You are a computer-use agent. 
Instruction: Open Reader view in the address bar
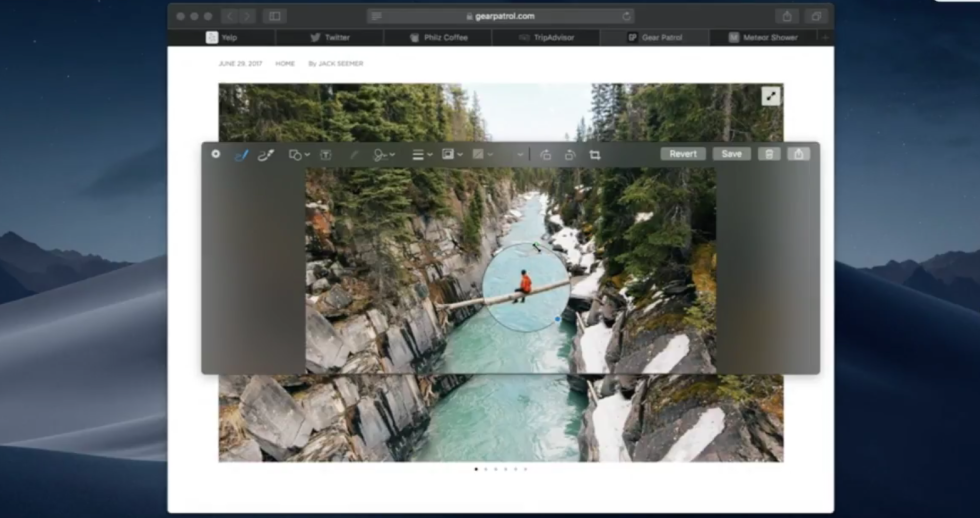[376, 16]
